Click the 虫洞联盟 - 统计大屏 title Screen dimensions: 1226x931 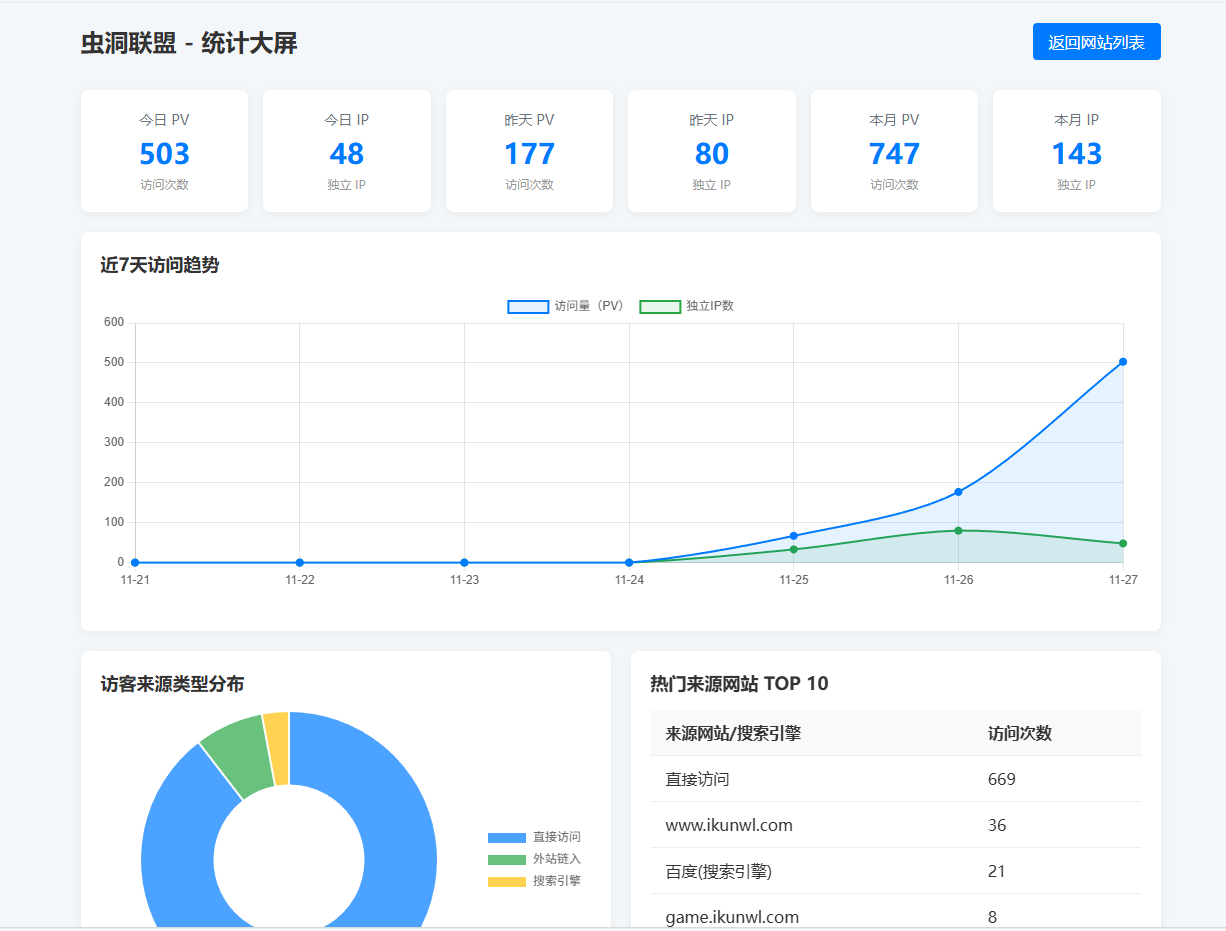pos(188,43)
